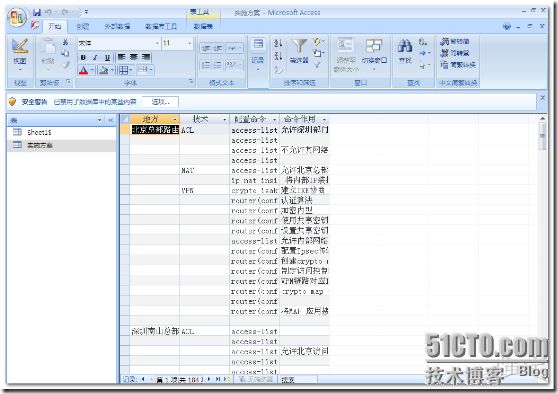Apply the red font color

(x=83, y=70)
